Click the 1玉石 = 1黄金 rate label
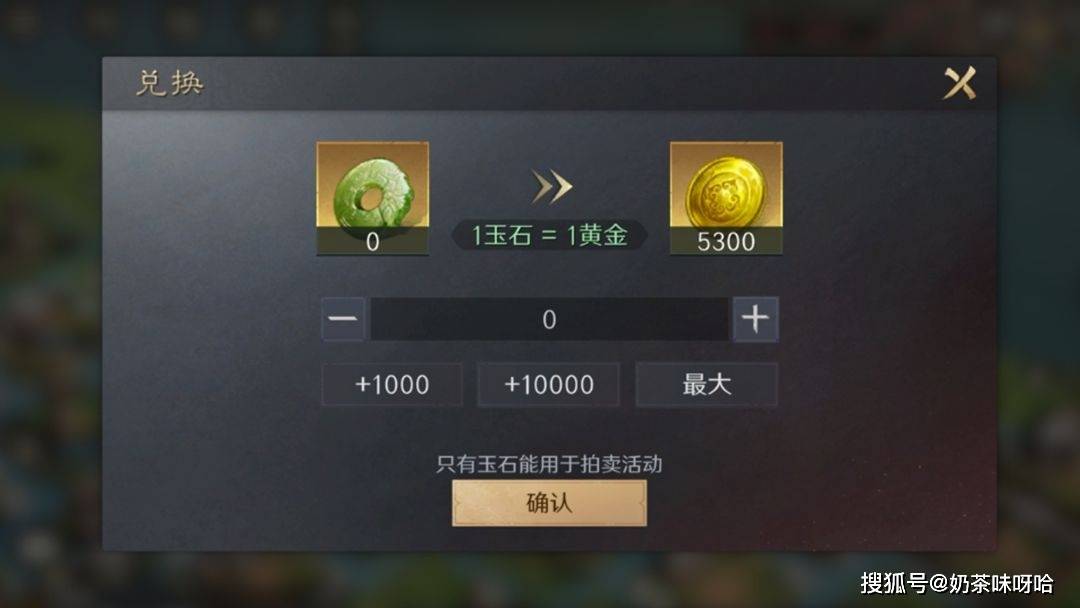The width and height of the screenshot is (1080, 608). [x=549, y=235]
